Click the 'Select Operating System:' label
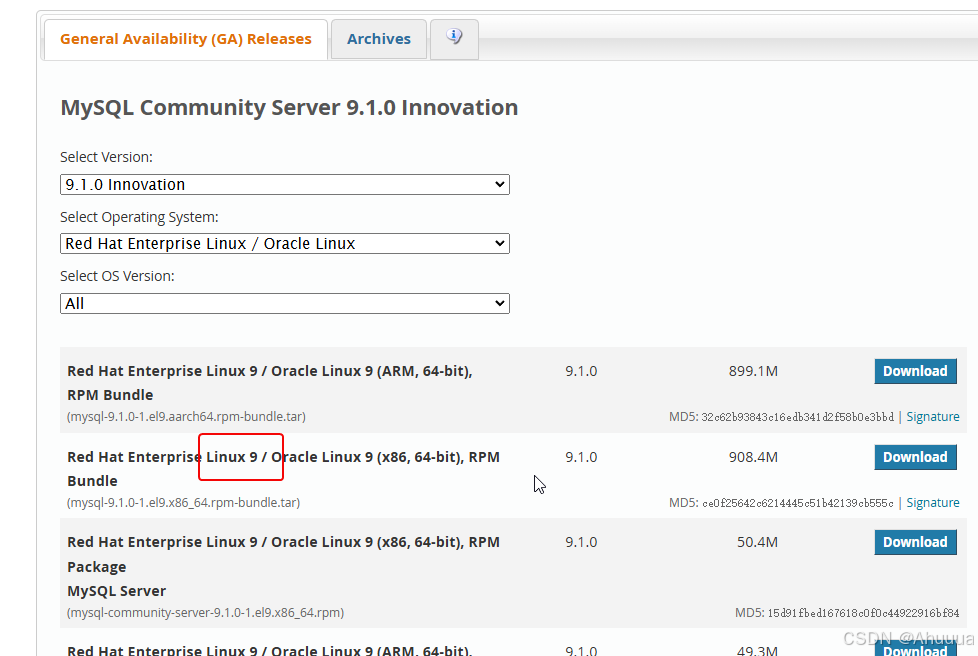The height and width of the screenshot is (656, 978). [139, 217]
